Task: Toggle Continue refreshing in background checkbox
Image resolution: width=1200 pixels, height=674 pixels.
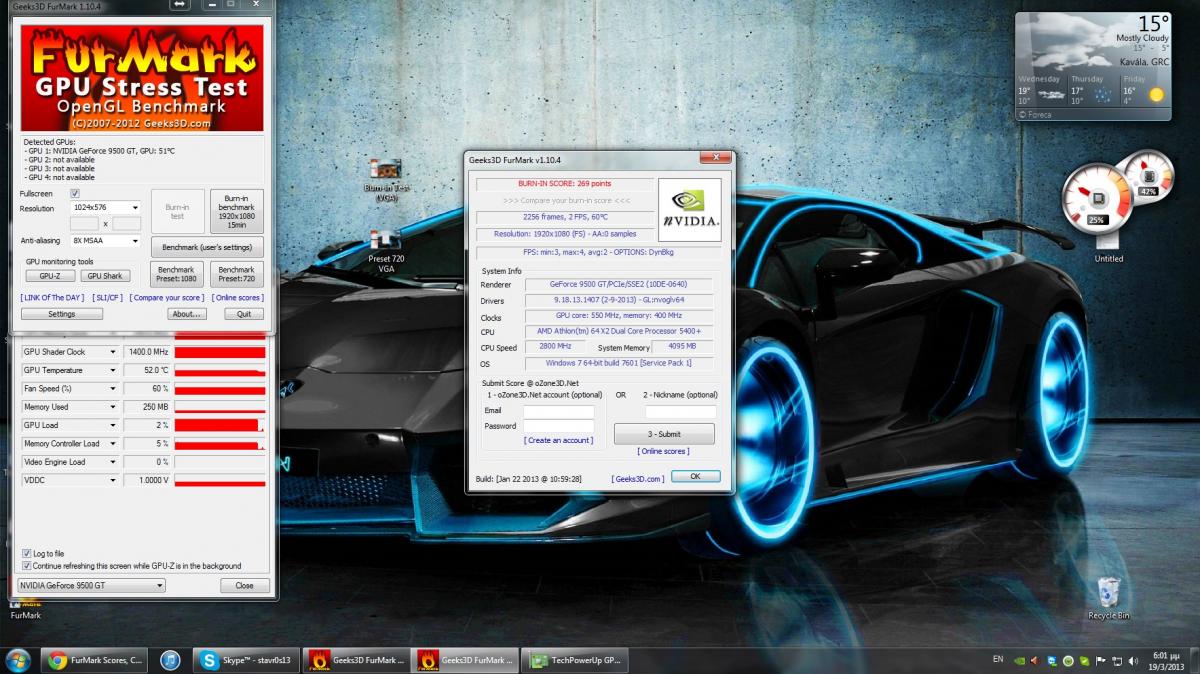Action: pyautogui.click(x=26, y=566)
